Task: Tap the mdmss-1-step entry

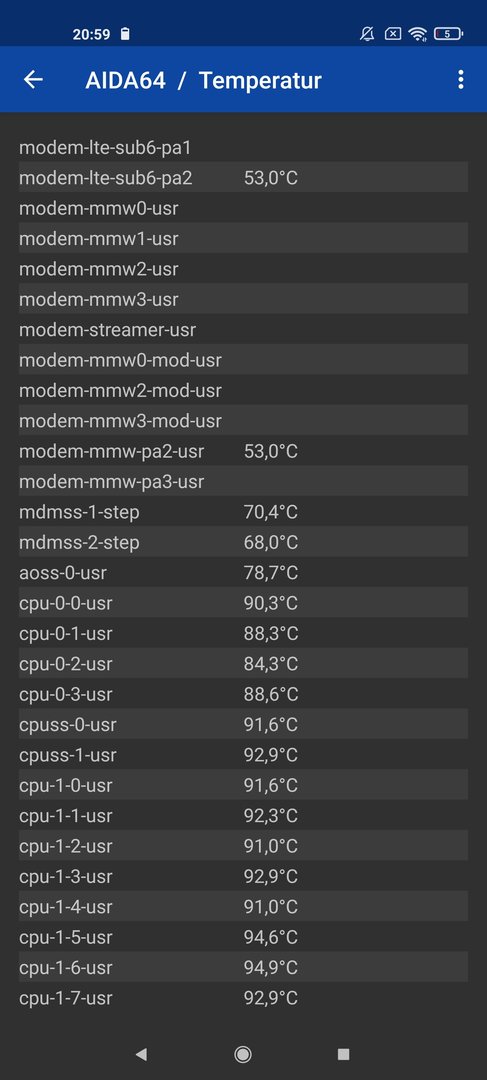Action: coord(243,512)
